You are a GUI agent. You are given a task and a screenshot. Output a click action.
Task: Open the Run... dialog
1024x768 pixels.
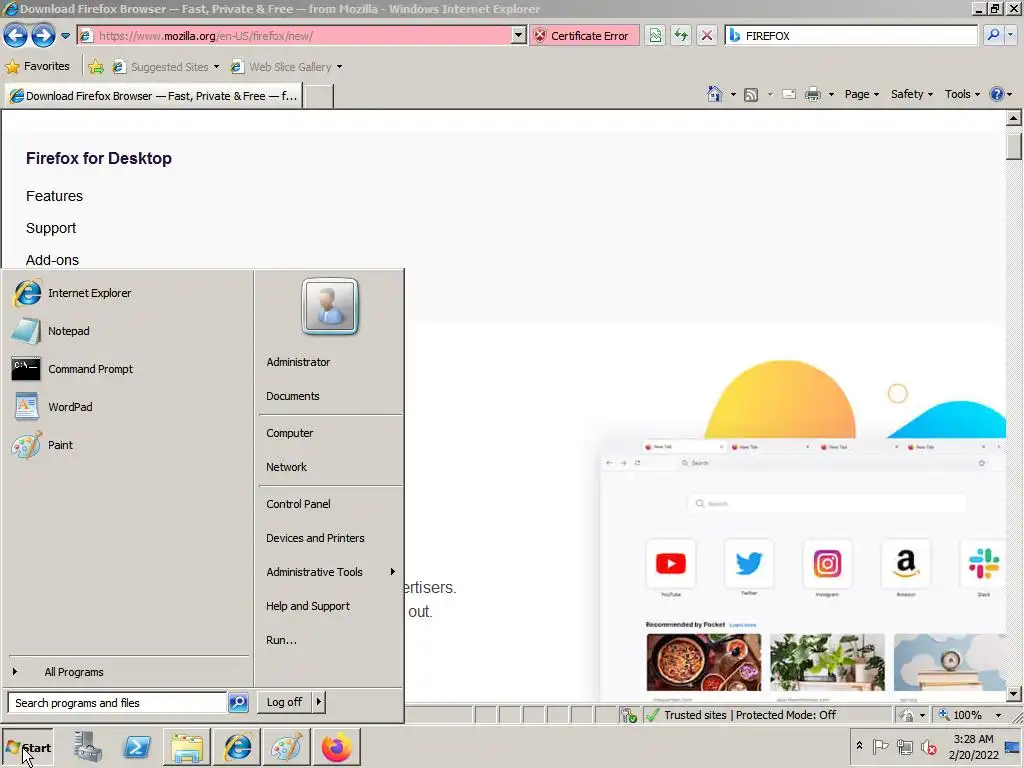tap(330, 640)
